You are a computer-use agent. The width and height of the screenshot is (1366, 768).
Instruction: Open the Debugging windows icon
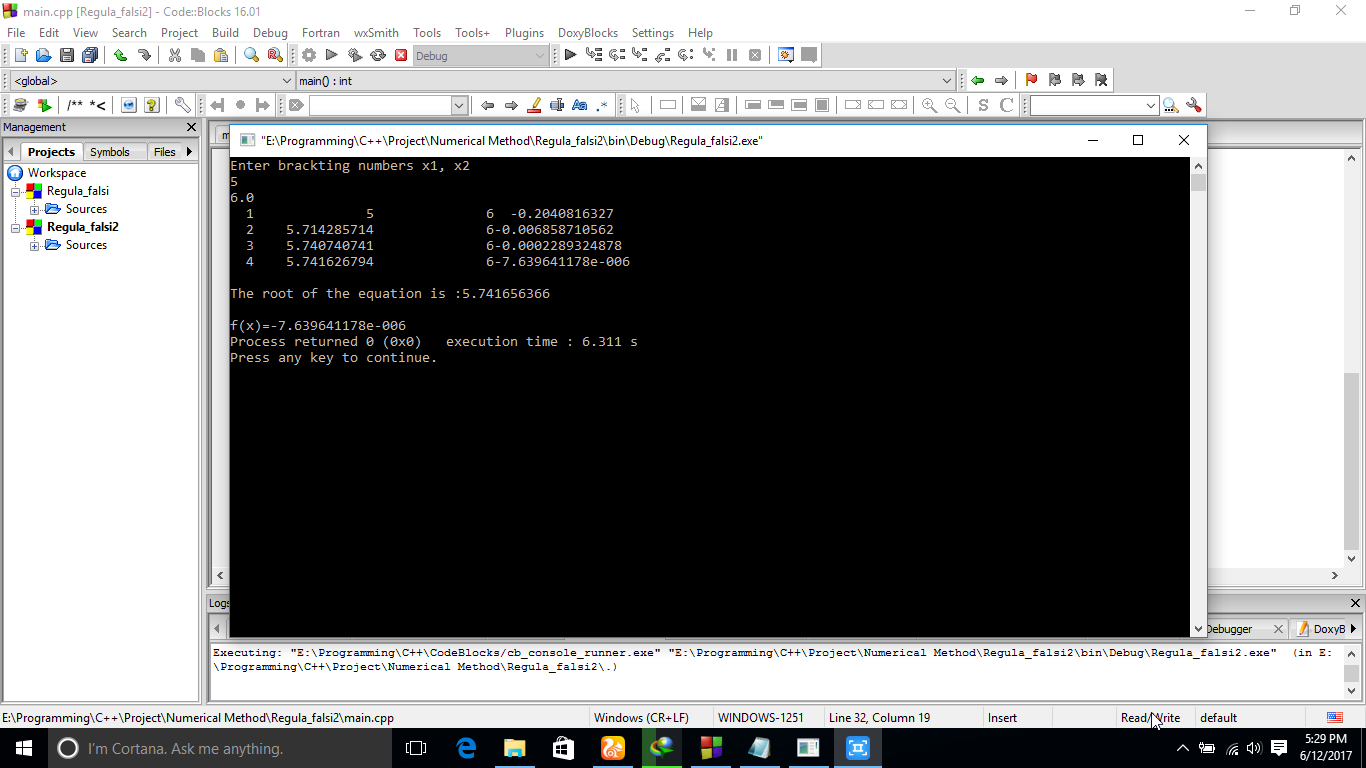point(786,56)
